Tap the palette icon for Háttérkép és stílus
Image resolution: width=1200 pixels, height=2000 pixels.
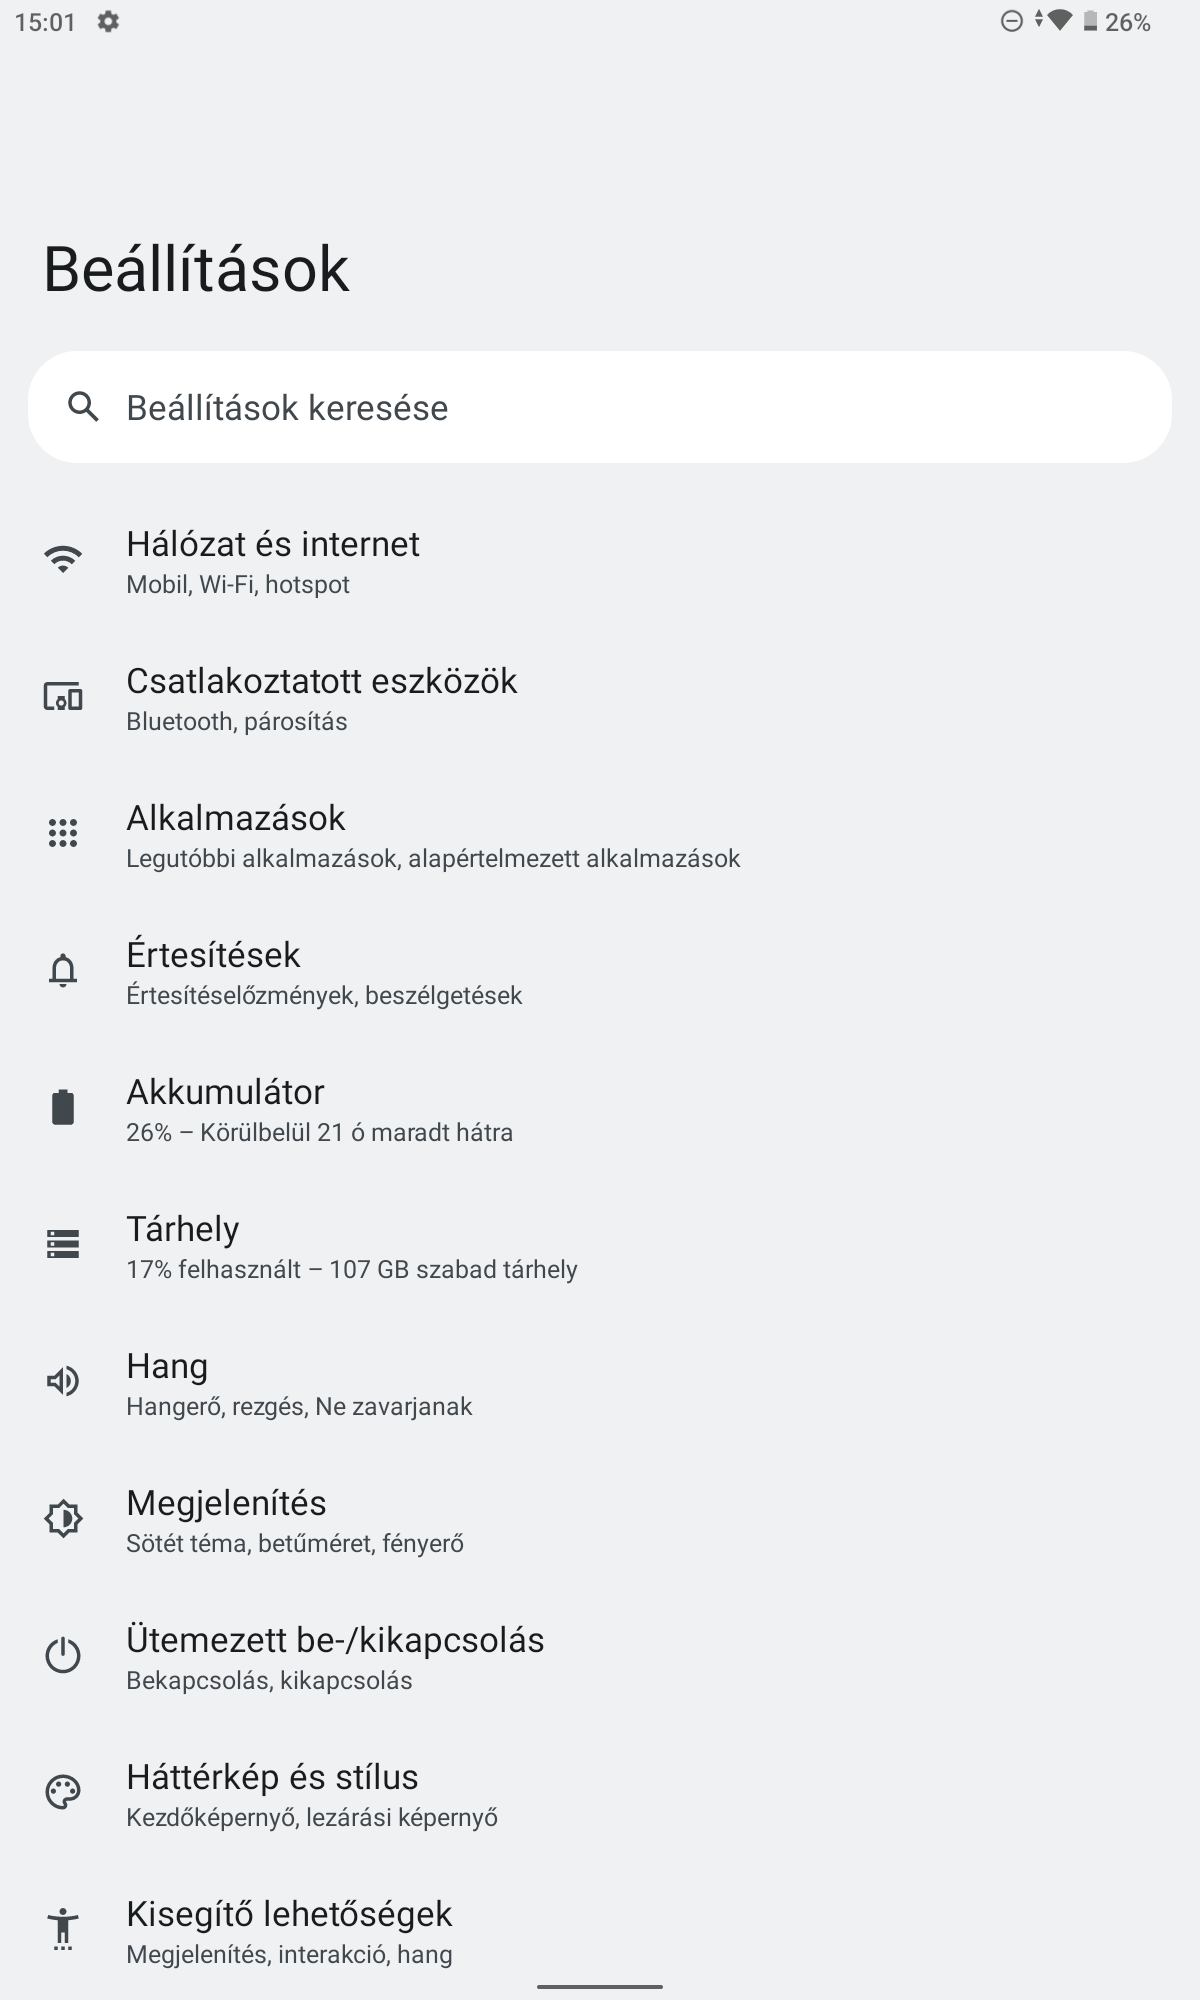pos(63,1792)
